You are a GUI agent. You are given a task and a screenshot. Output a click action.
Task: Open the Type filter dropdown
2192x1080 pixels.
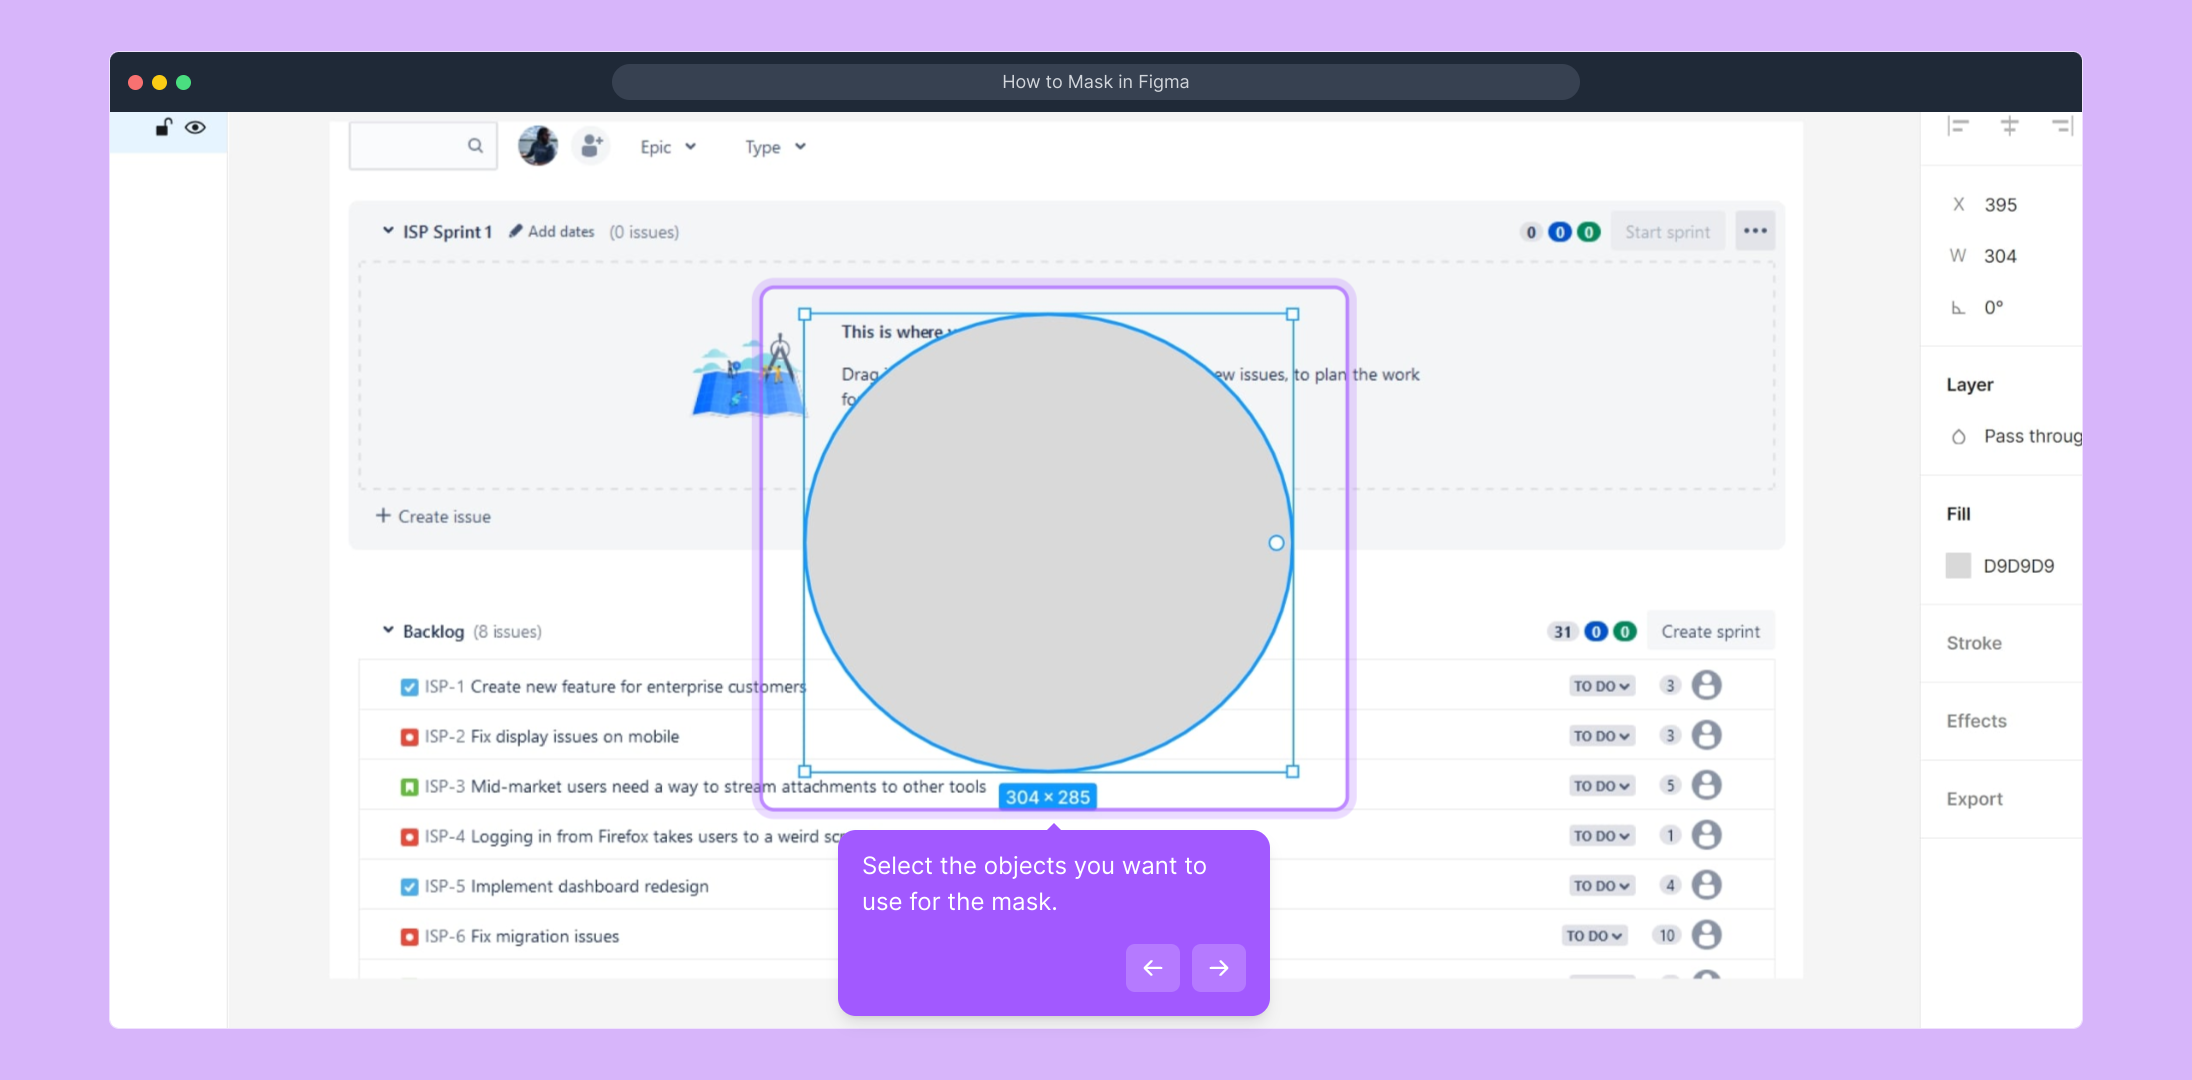coord(775,147)
